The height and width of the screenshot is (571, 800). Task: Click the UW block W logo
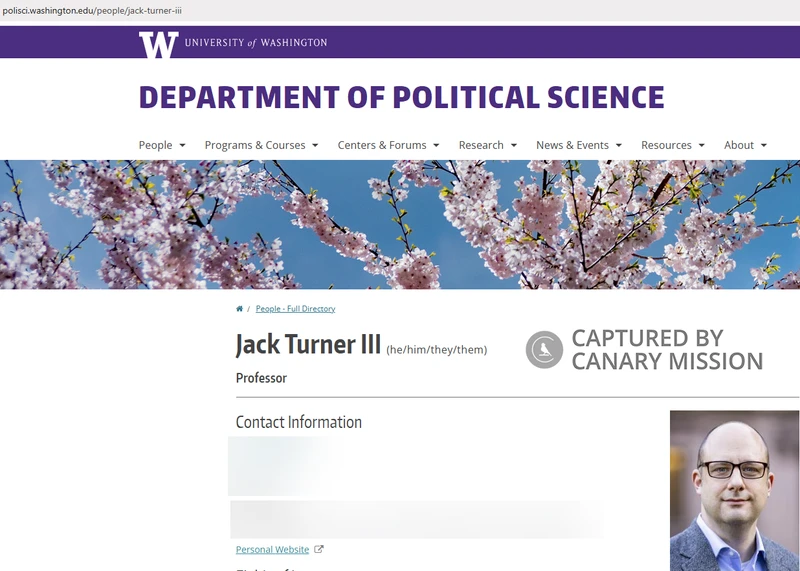coord(158,44)
